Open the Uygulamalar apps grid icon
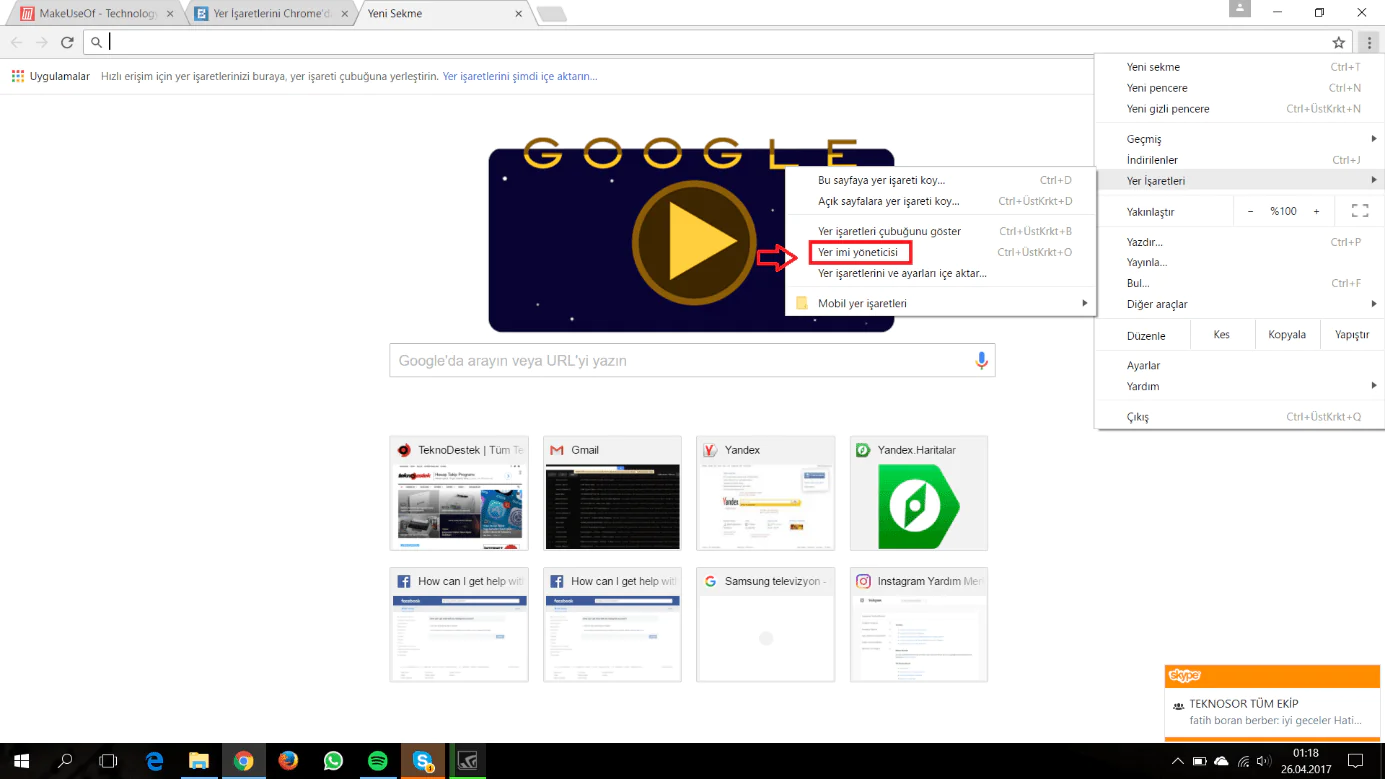 click(x=18, y=76)
